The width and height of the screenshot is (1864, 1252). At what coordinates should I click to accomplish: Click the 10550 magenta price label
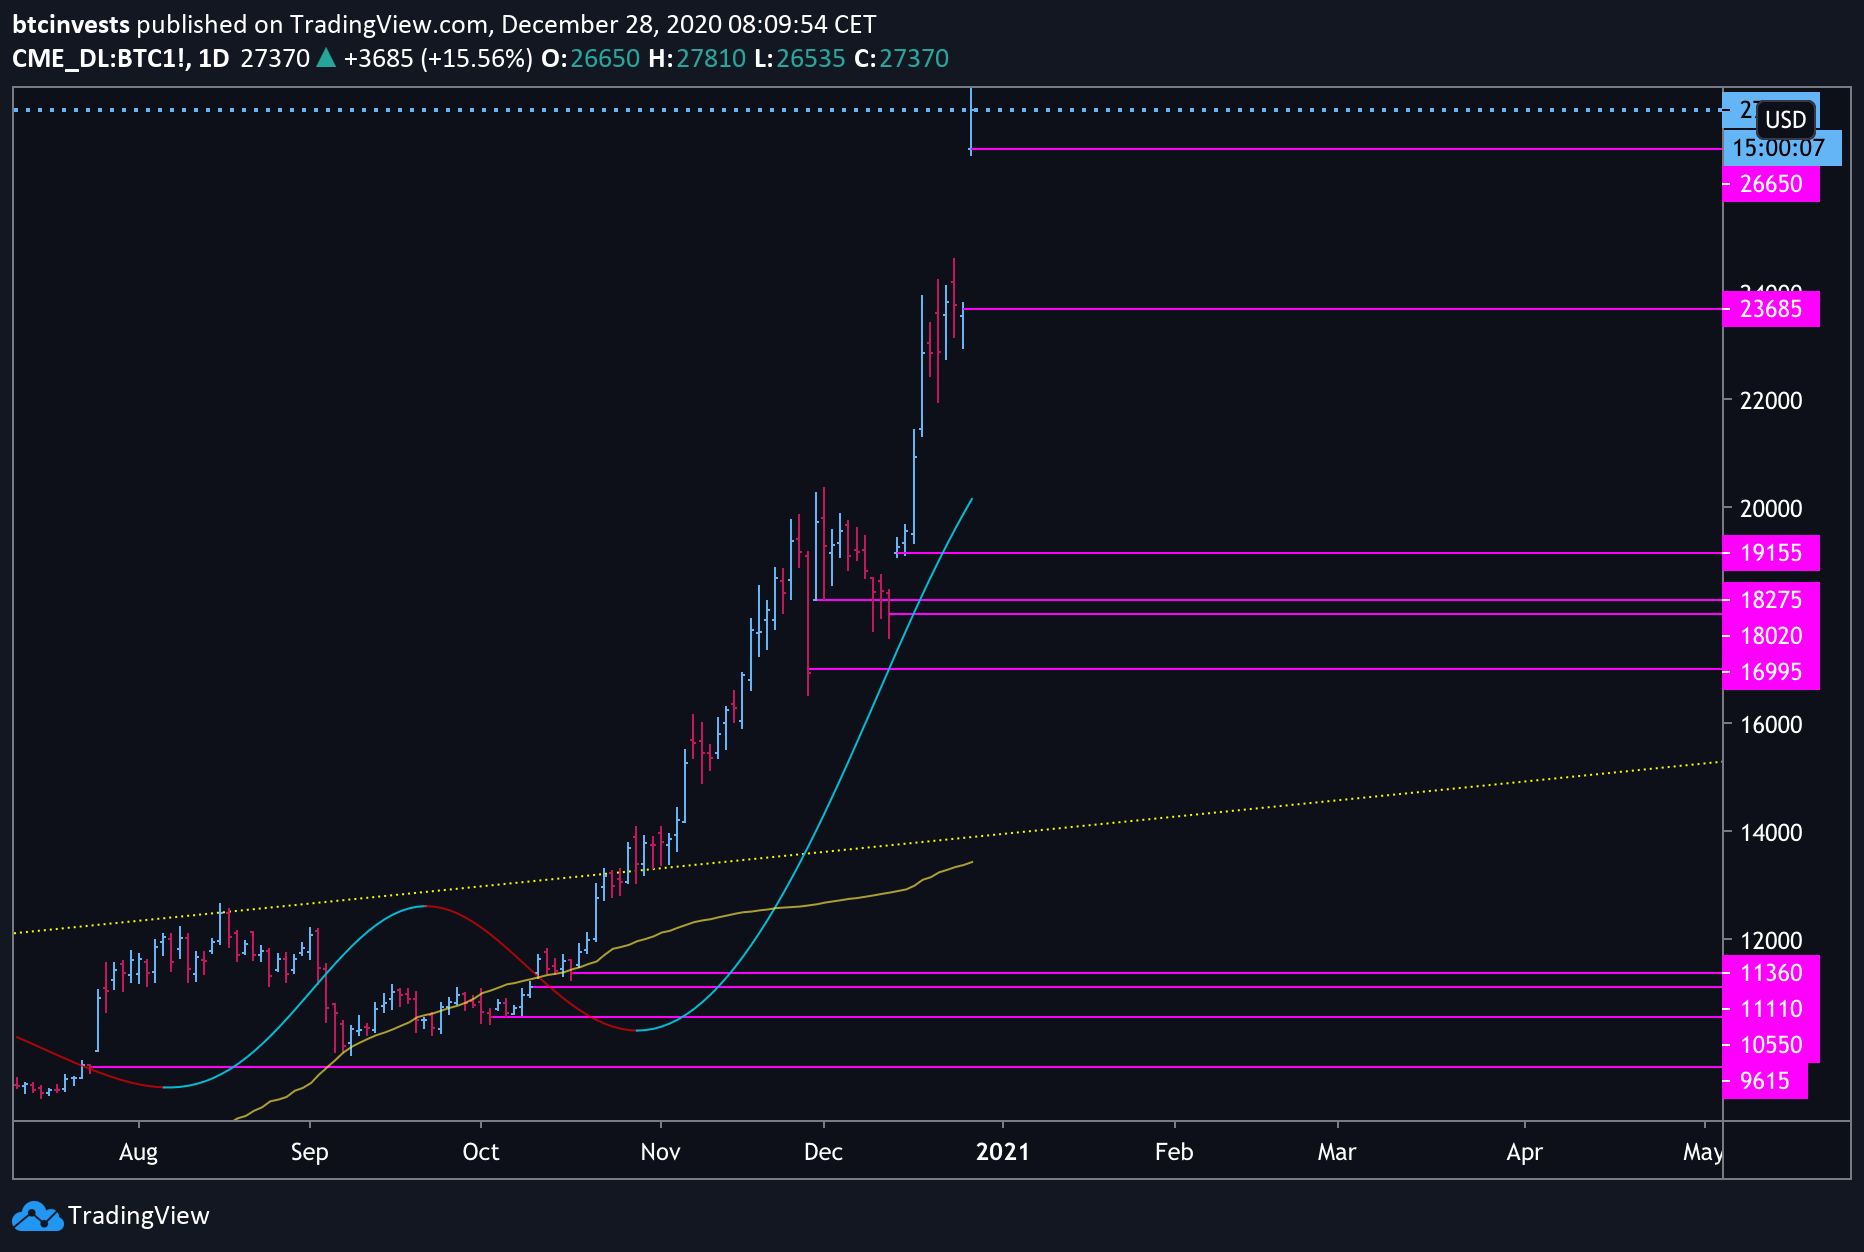tap(1771, 1045)
